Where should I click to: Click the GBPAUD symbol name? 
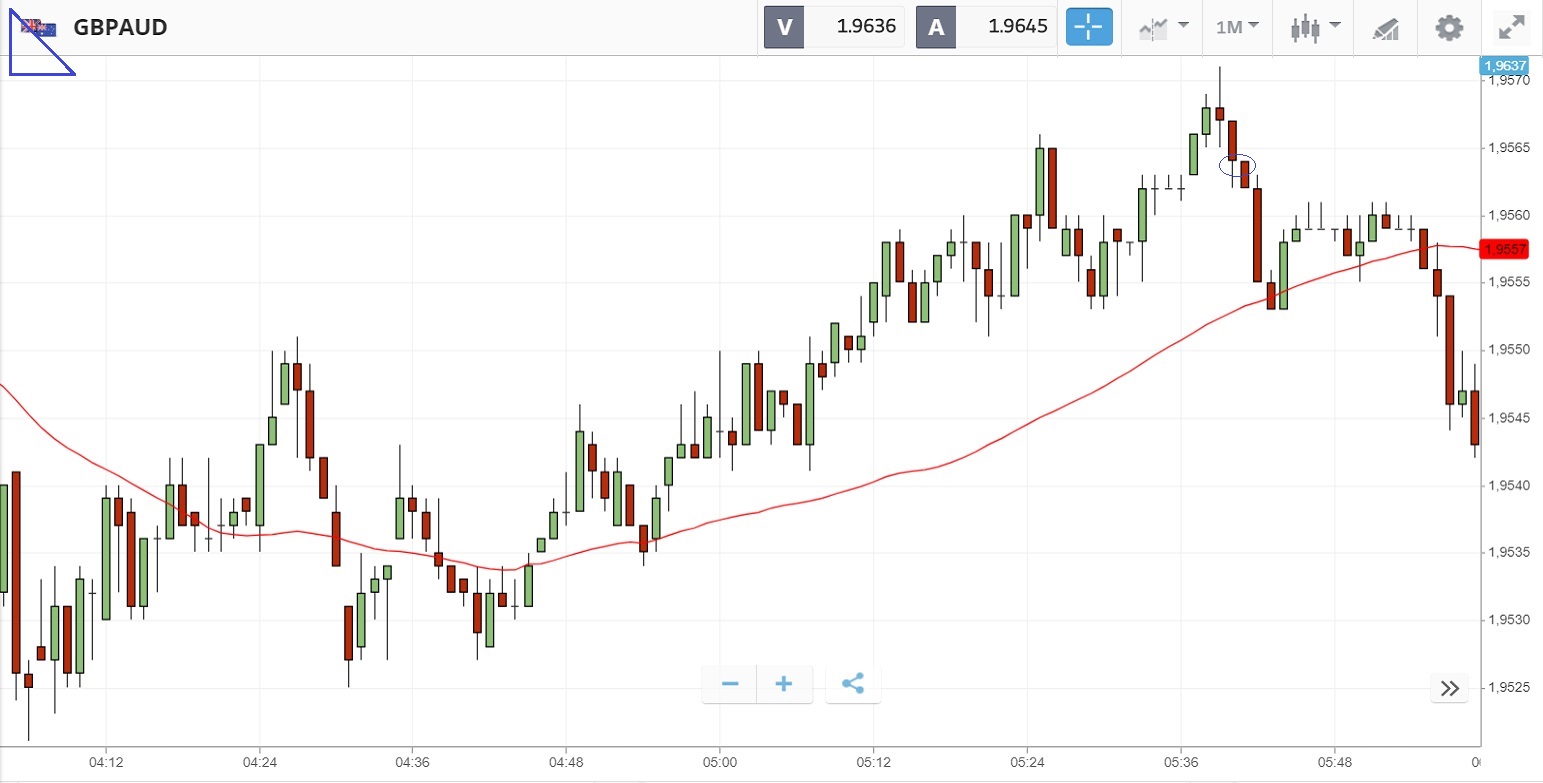tap(120, 27)
